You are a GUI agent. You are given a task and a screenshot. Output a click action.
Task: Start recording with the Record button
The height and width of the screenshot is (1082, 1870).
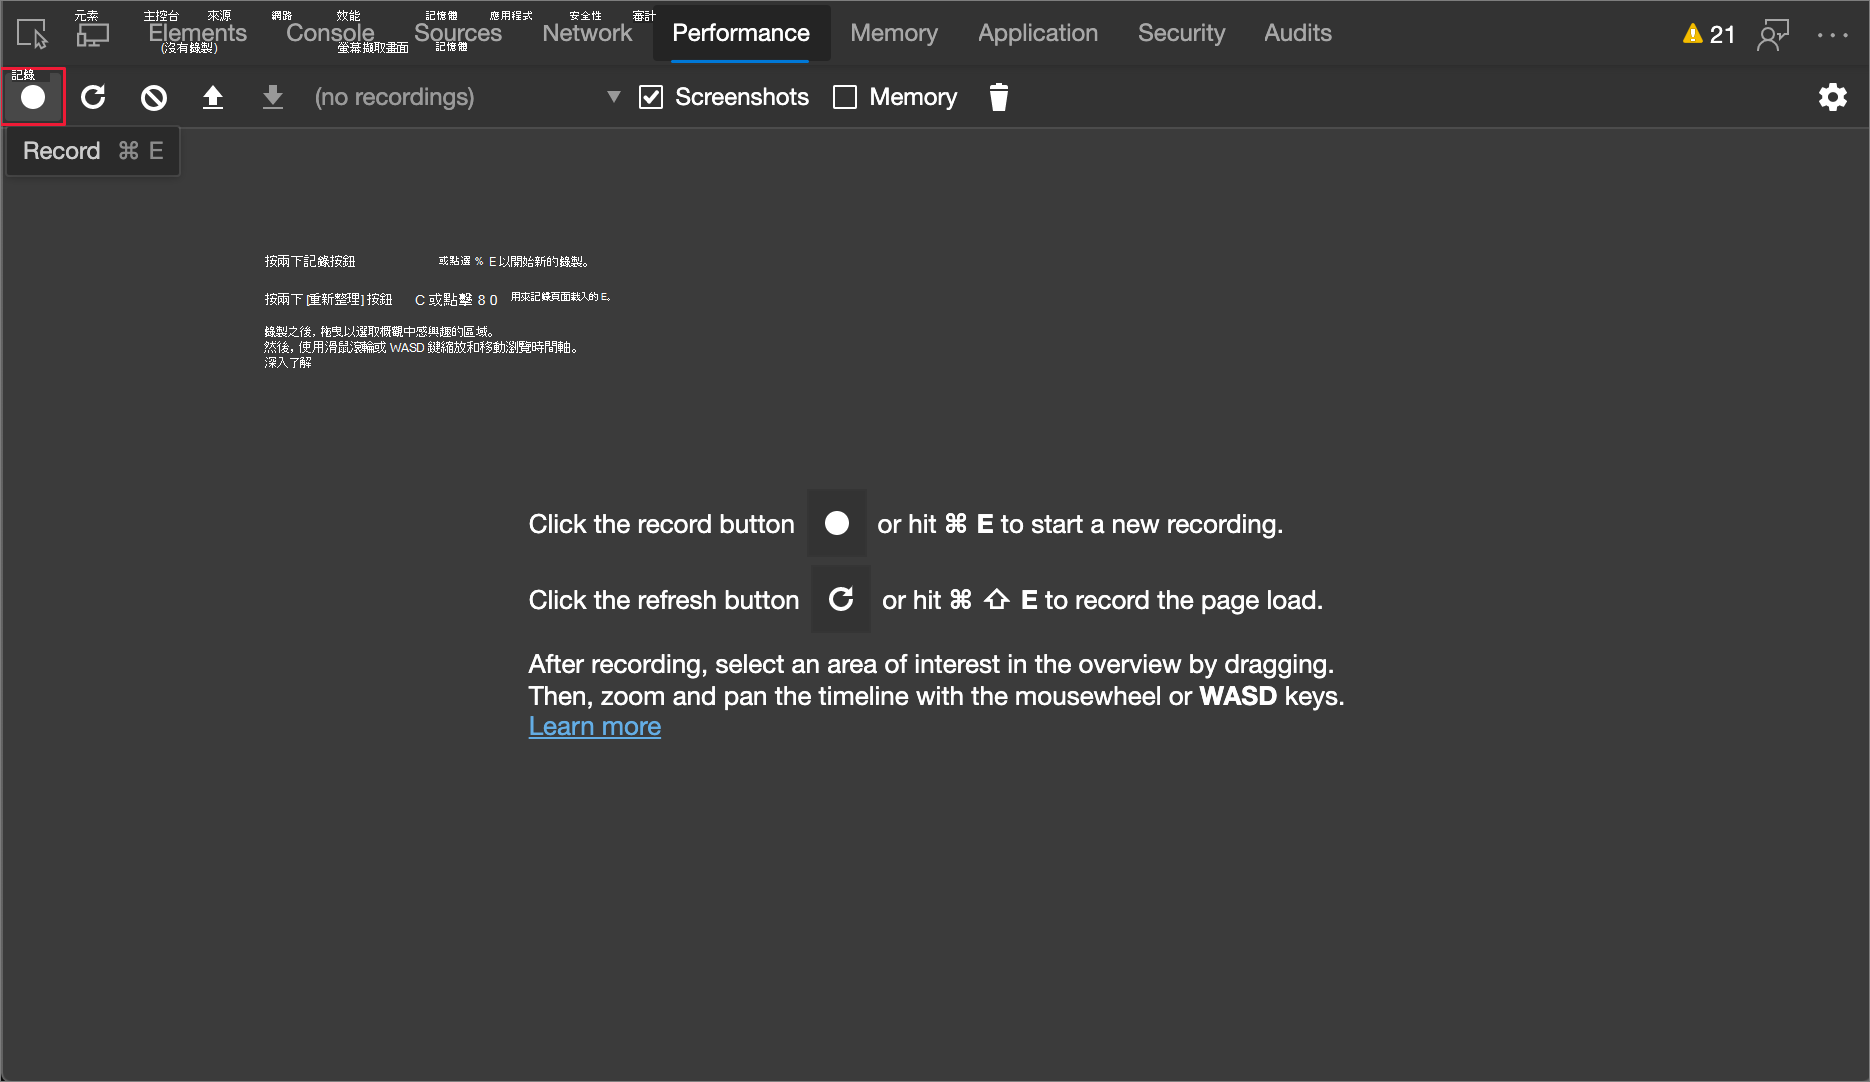tap(33, 97)
